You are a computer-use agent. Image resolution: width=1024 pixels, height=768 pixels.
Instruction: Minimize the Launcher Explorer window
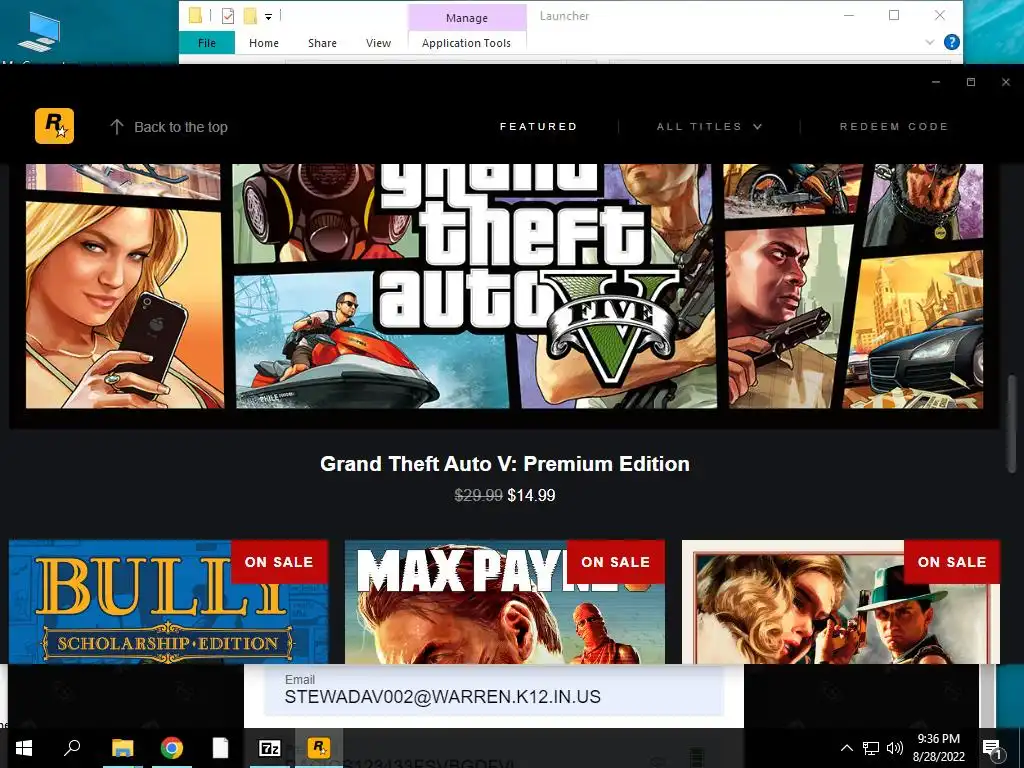click(x=849, y=15)
